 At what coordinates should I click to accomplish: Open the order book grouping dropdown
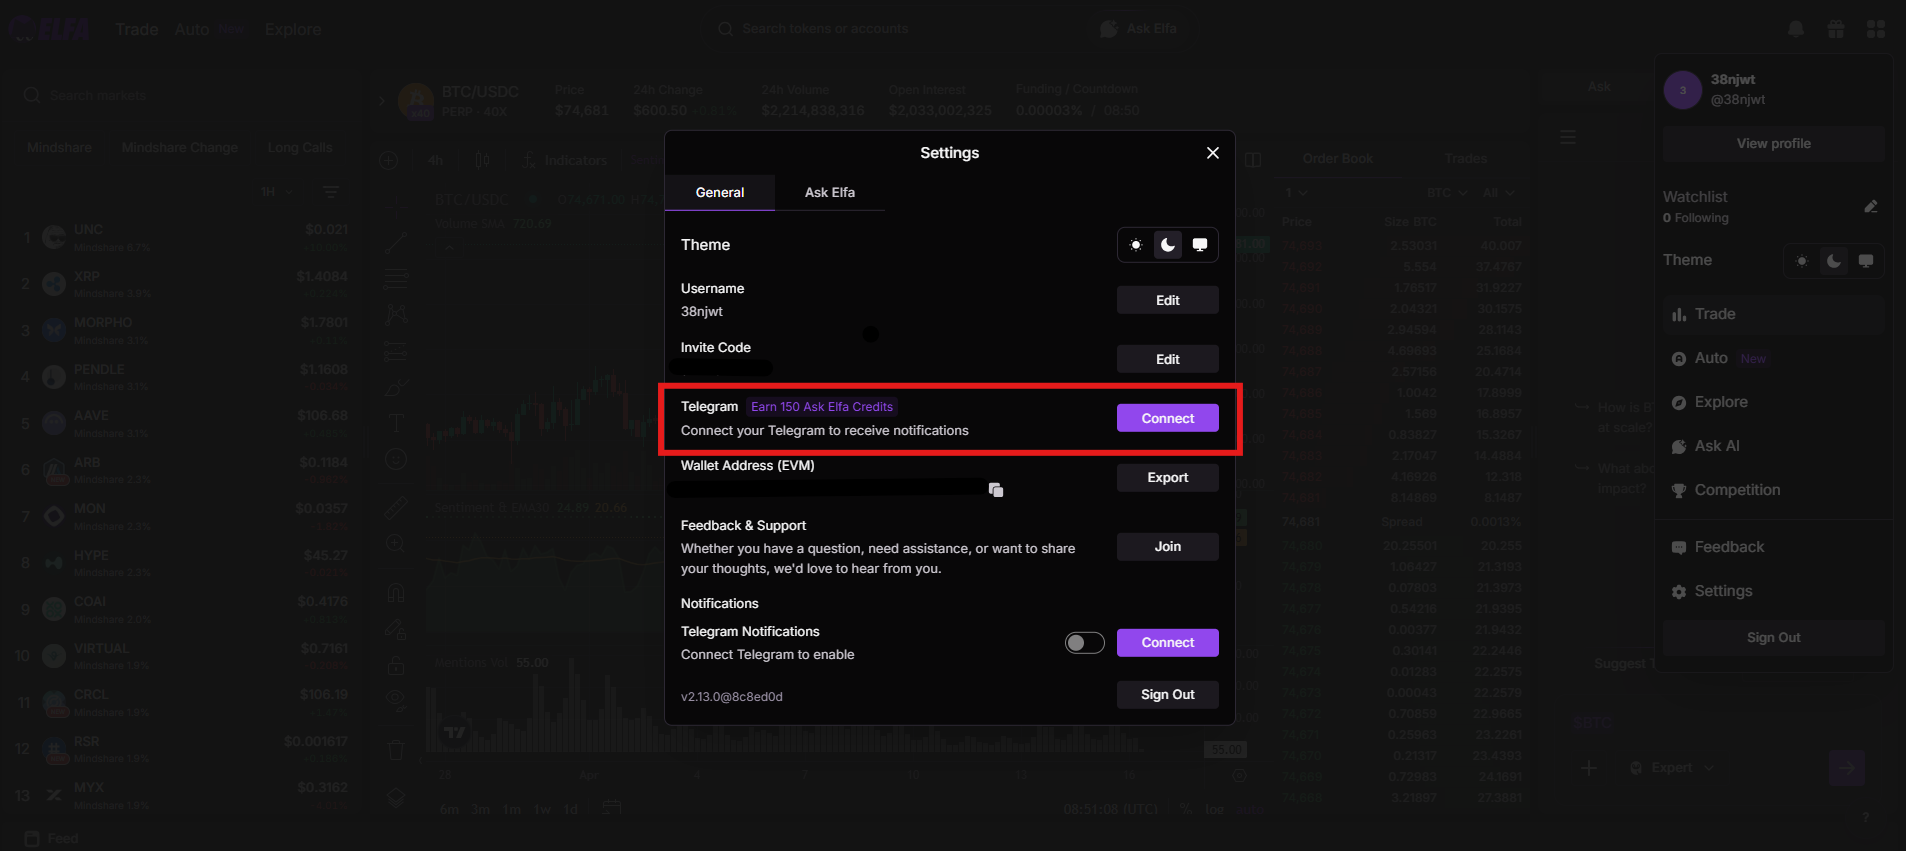(x=1296, y=192)
